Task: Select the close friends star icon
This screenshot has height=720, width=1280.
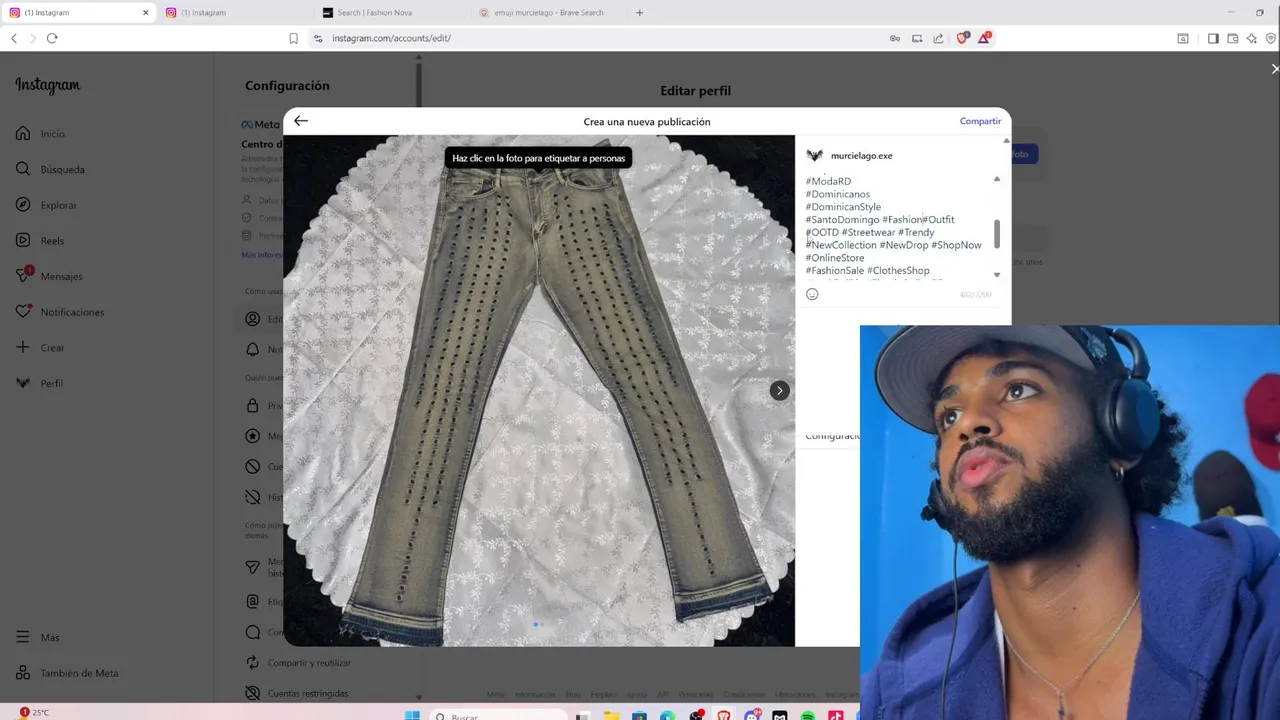Action: pyautogui.click(x=253, y=436)
